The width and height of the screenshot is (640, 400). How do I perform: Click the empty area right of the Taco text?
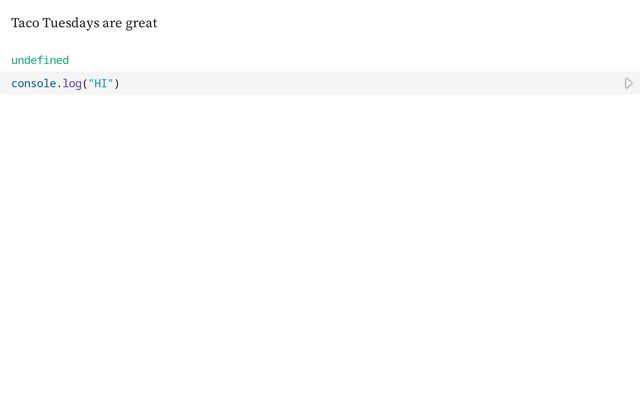[400, 23]
